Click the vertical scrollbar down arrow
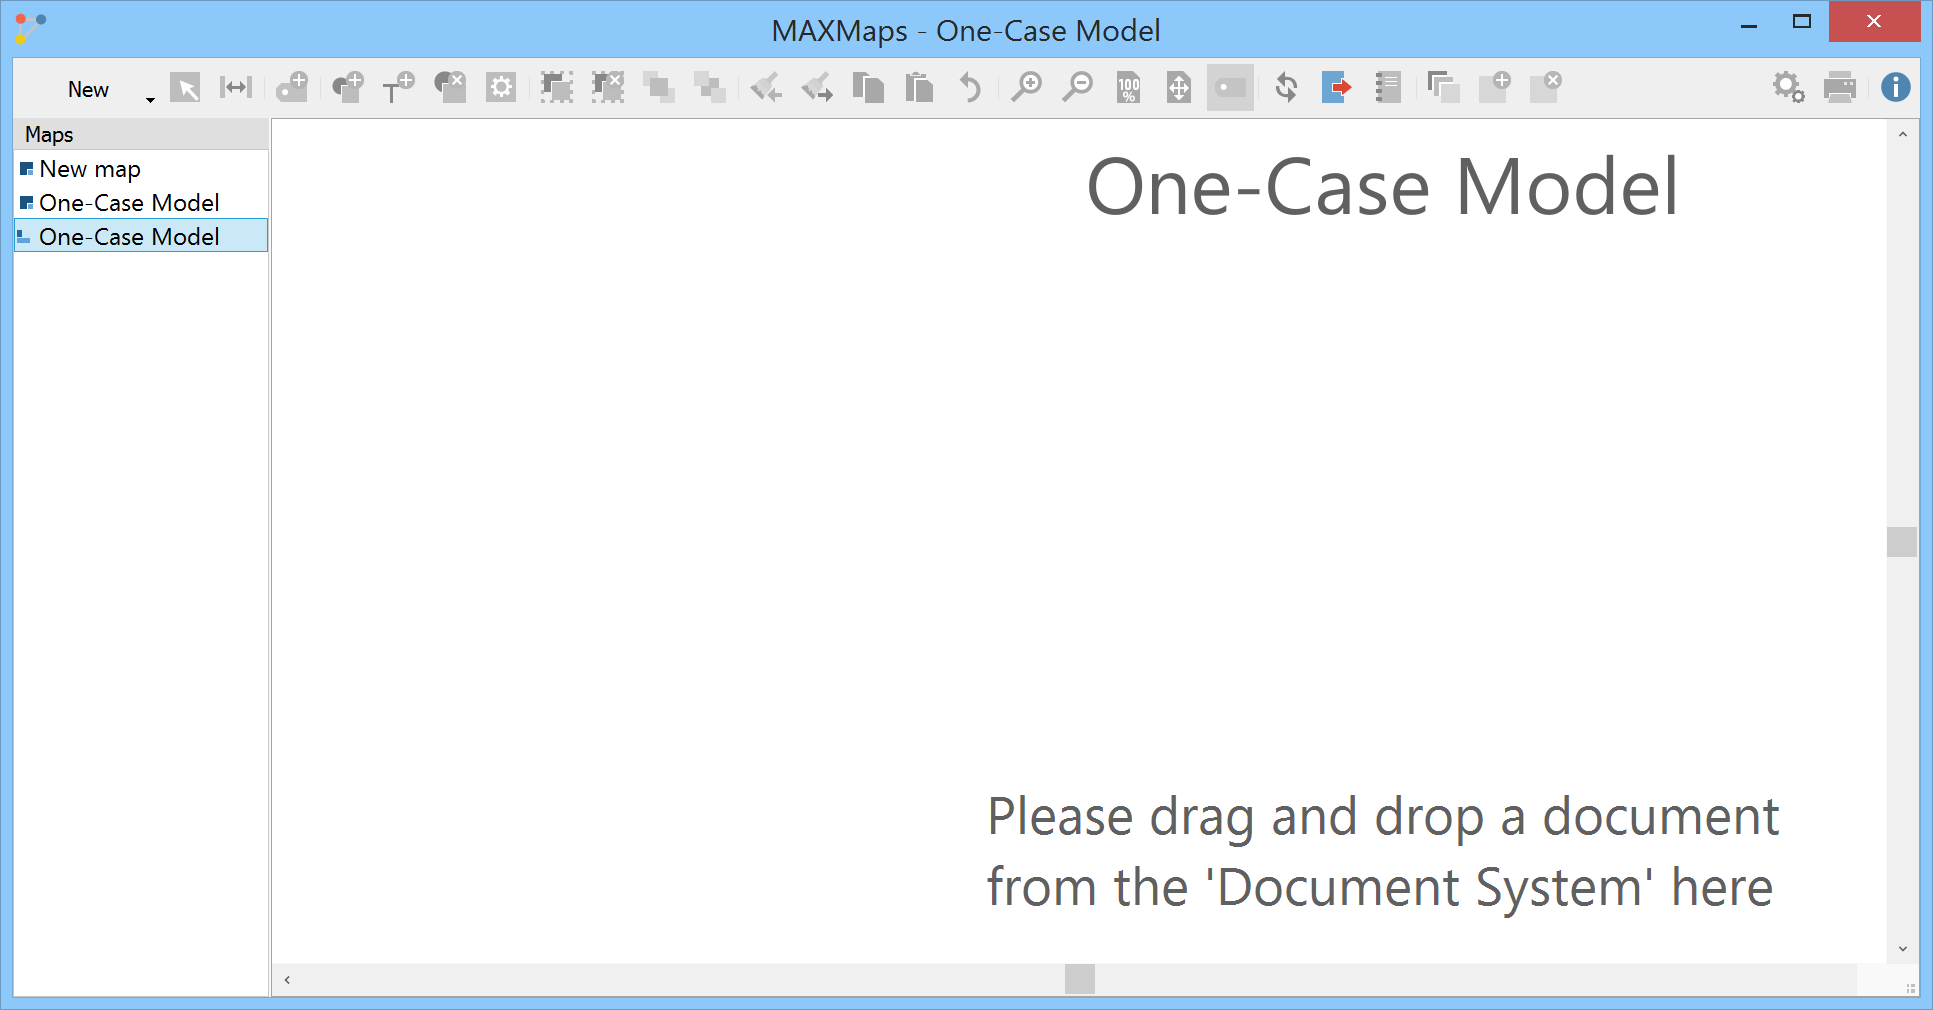1933x1010 pixels. click(x=1902, y=949)
